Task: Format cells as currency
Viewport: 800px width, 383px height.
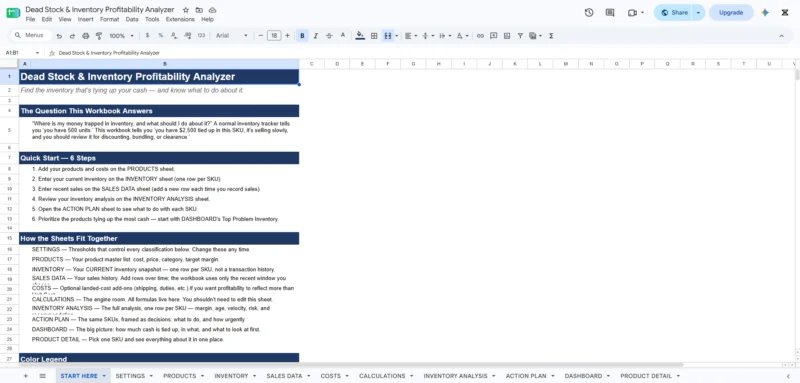Action: coord(147,36)
